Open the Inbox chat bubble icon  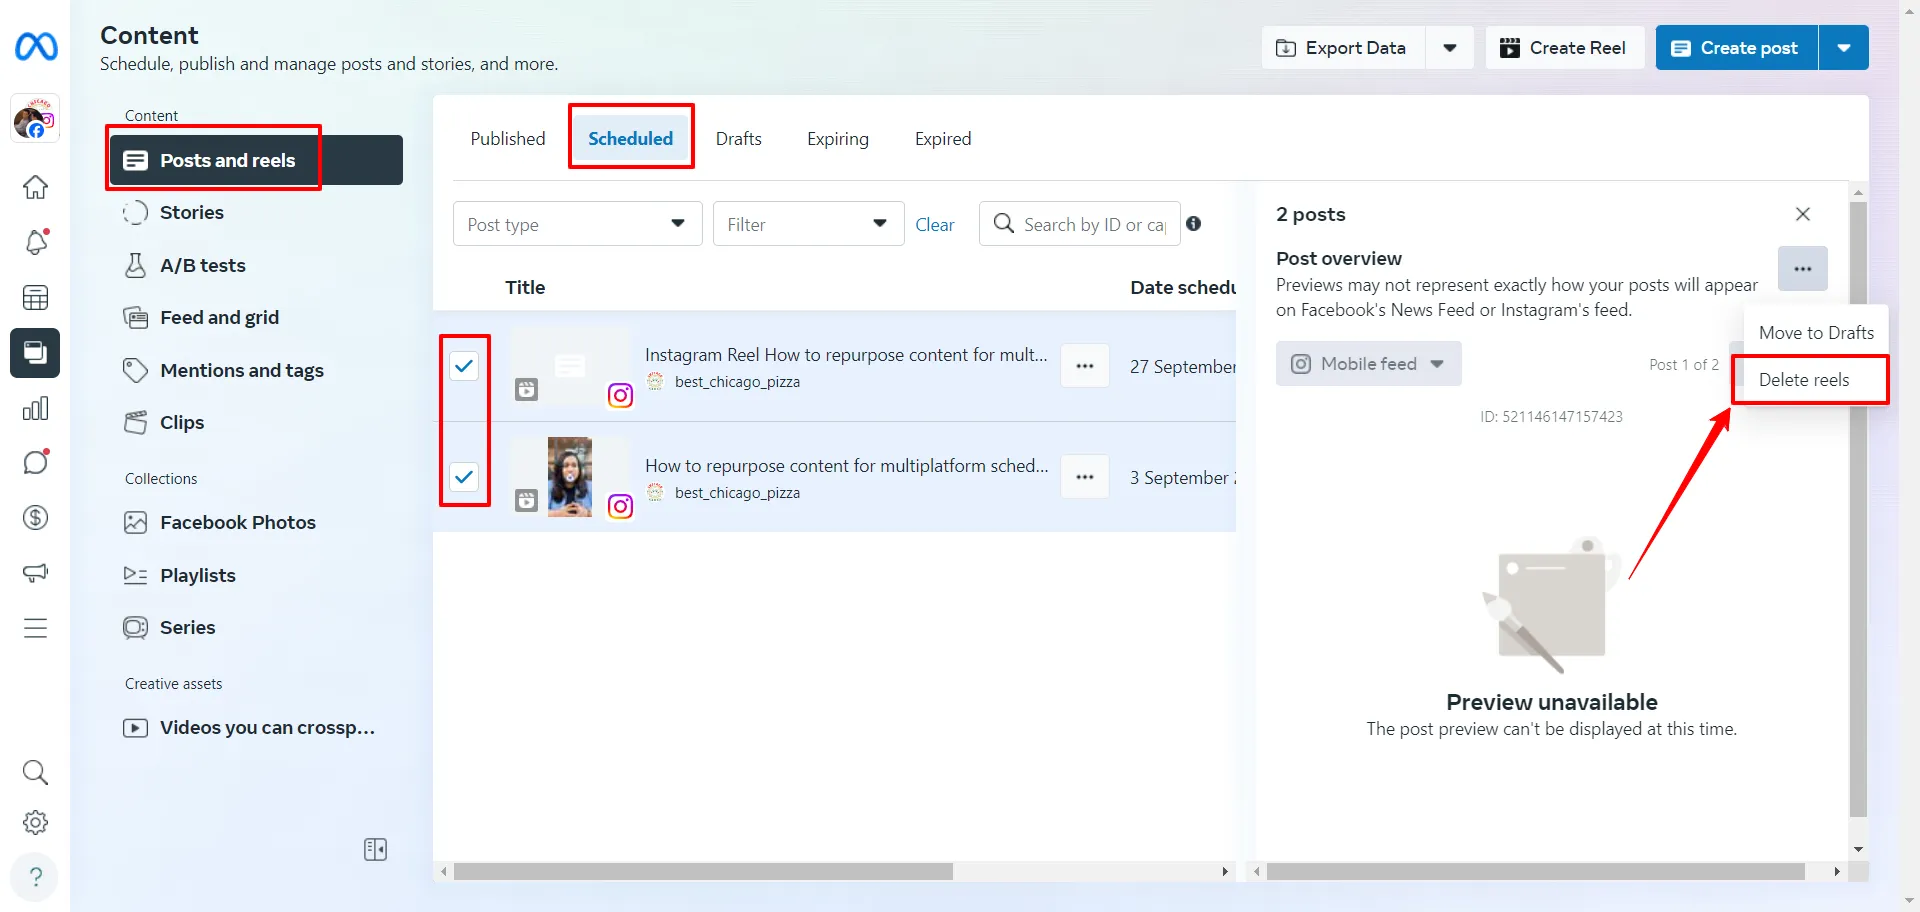36,463
